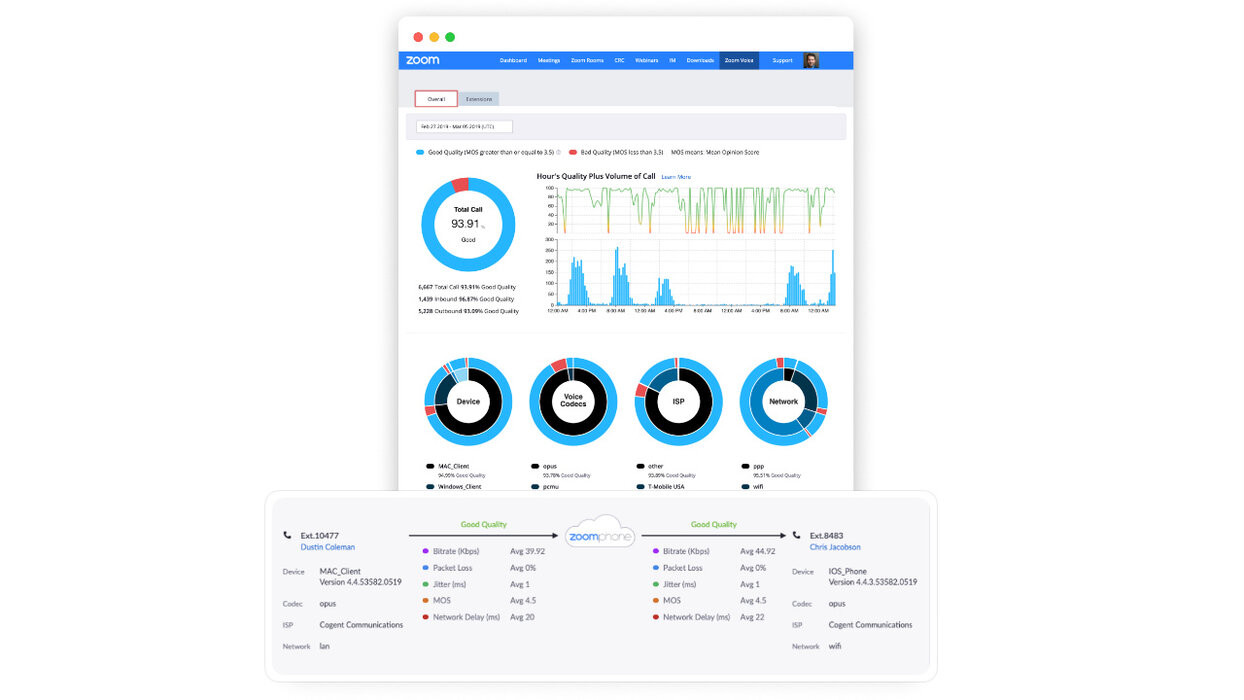Click phone icon beside Ext.10477
This screenshot has width=1244, height=700.
pos(288,536)
